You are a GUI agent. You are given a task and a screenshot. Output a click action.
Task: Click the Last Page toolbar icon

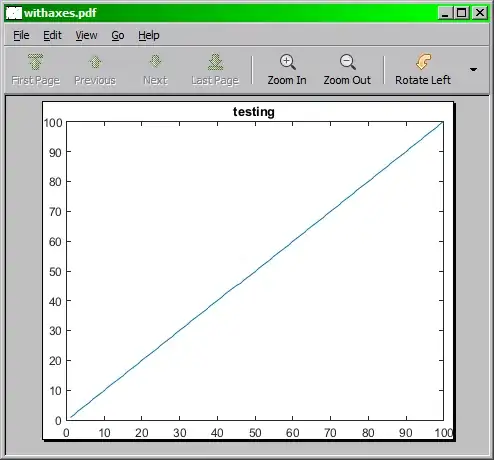215,62
